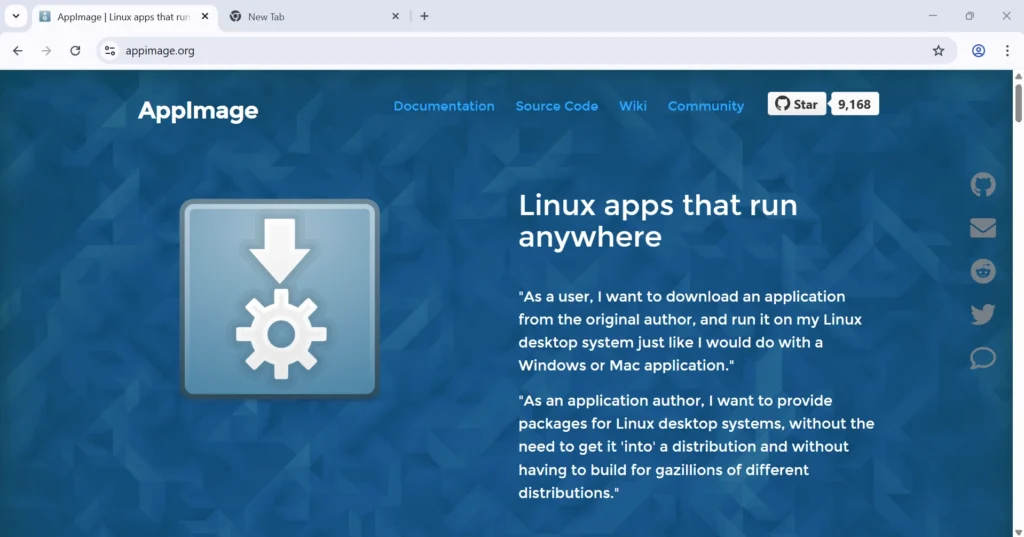Go back to previous page
Image resolution: width=1024 pixels, height=537 pixels.
click(18, 51)
